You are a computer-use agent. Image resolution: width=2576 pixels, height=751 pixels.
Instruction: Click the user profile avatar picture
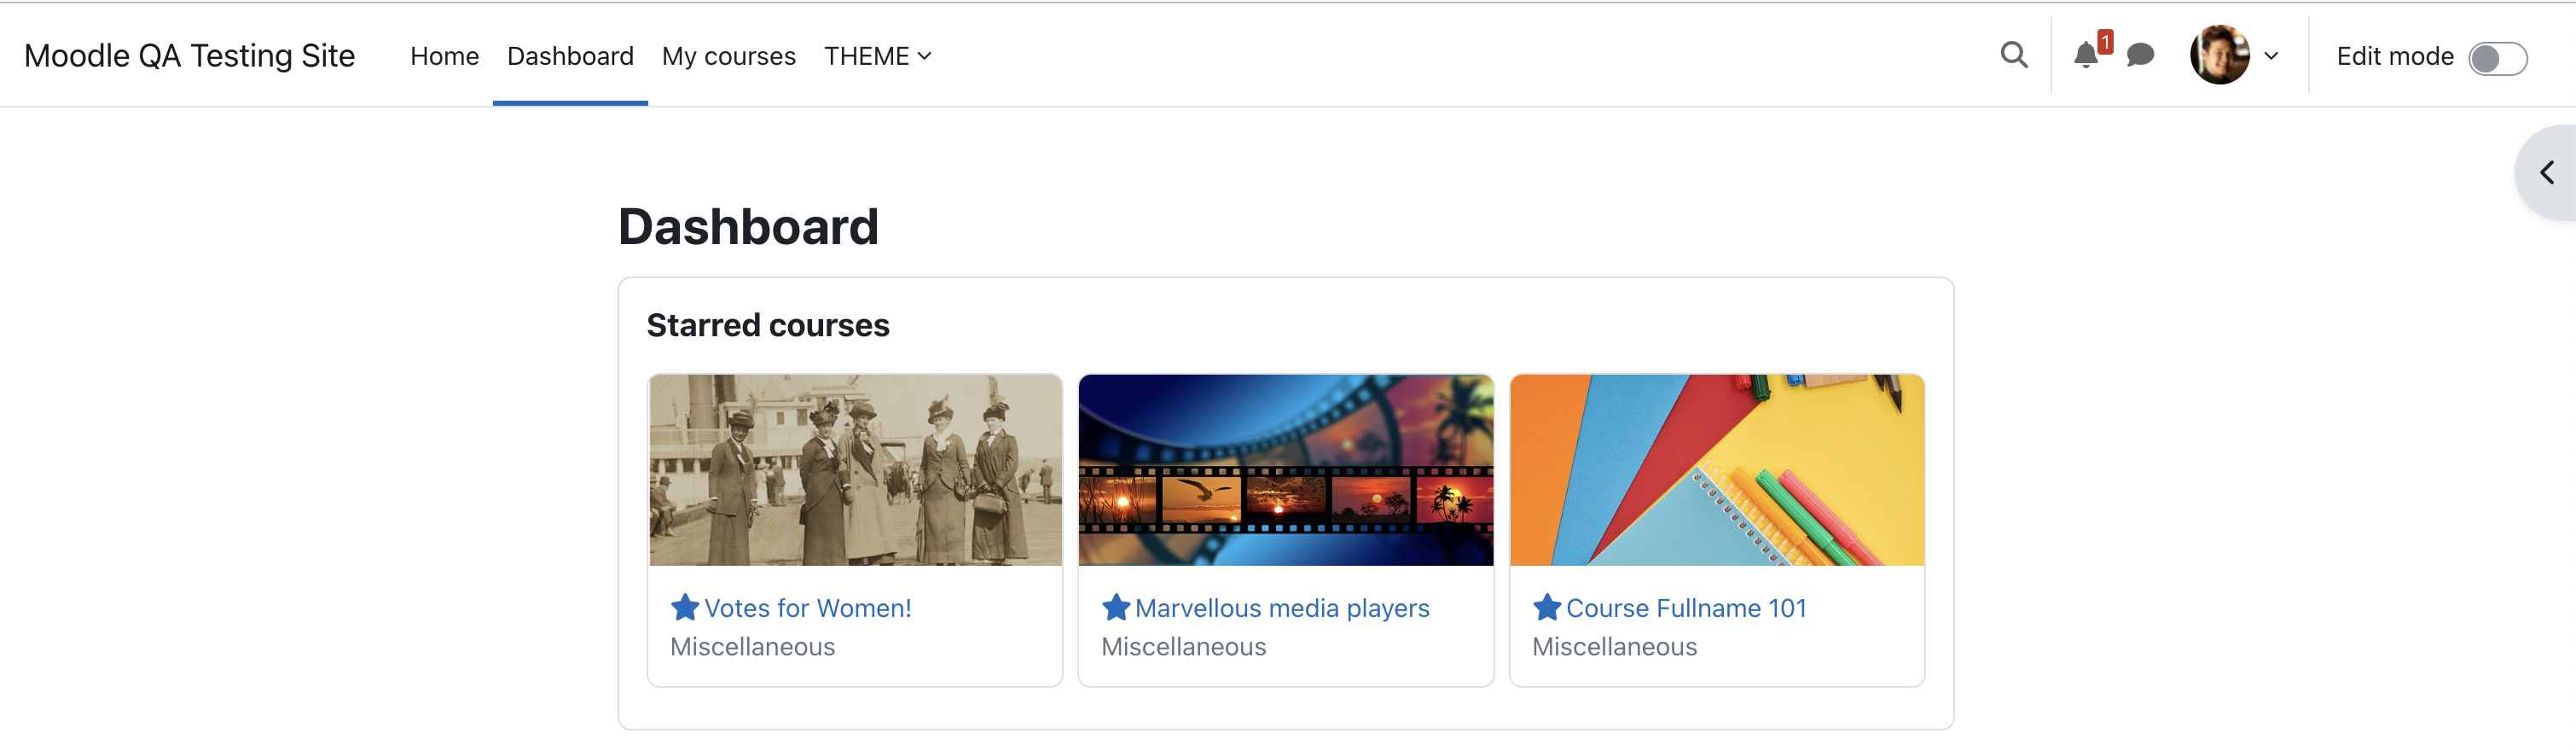(2219, 55)
